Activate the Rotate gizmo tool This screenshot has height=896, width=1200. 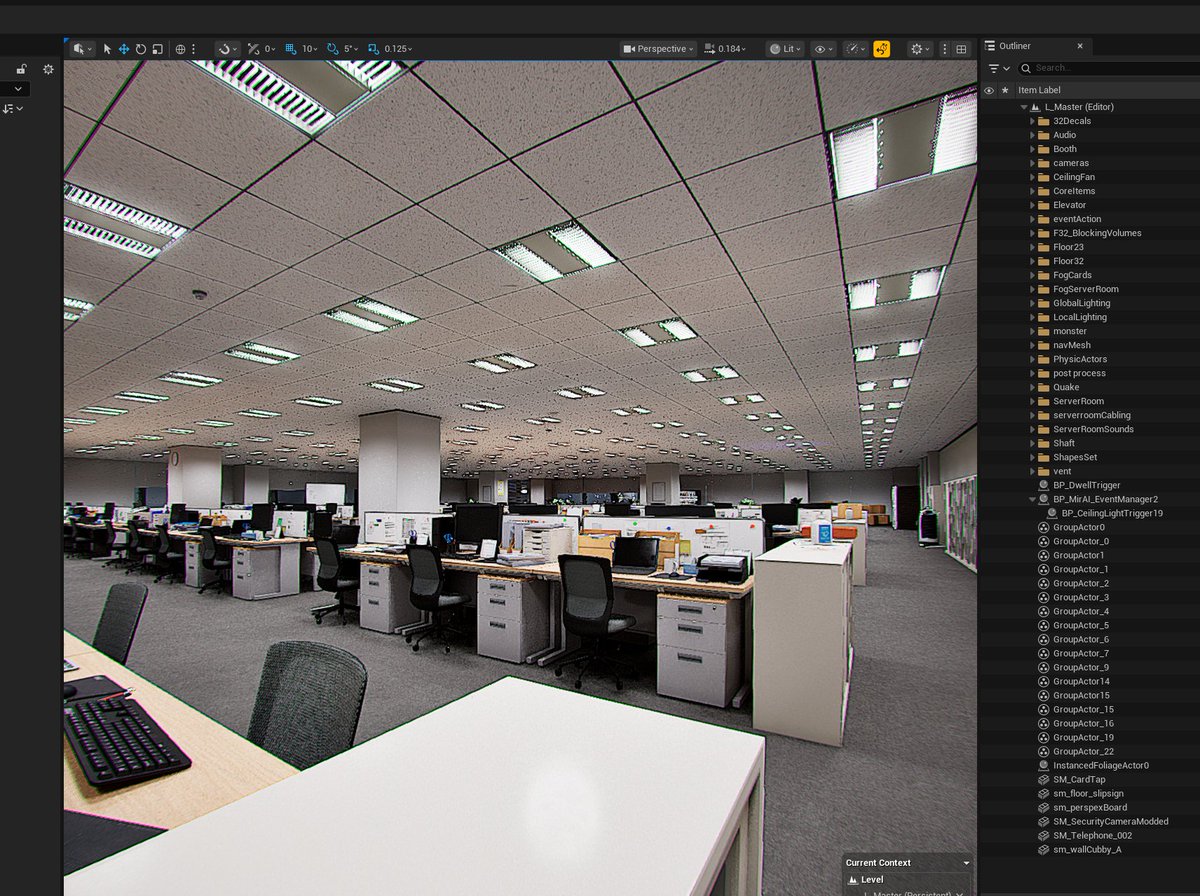pyautogui.click(x=141, y=48)
